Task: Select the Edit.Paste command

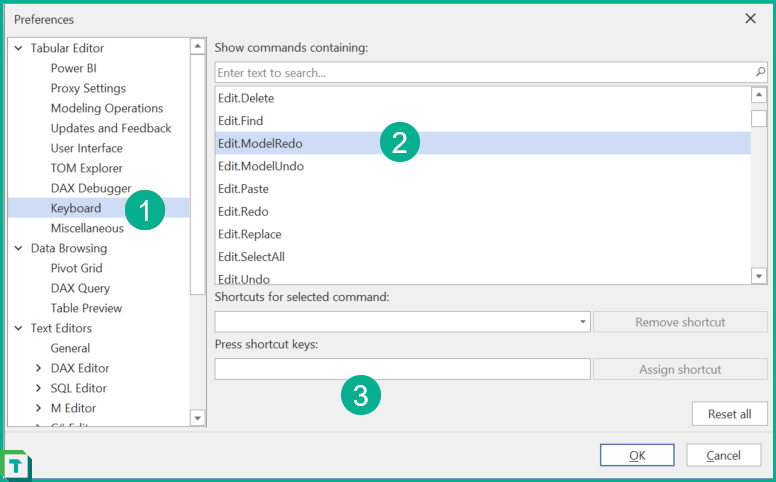Action: [x=243, y=189]
